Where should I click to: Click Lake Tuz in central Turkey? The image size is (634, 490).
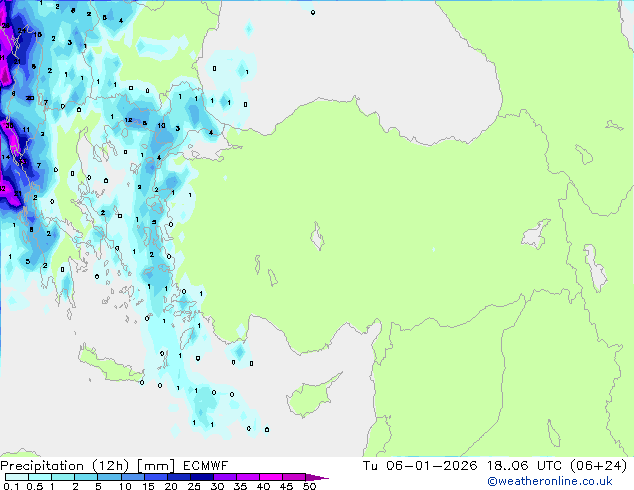click(x=317, y=236)
